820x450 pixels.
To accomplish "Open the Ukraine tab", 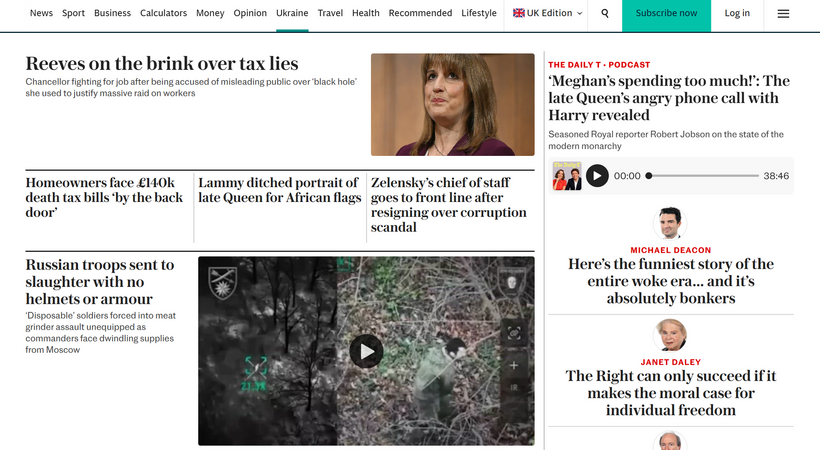I will [292, 13].
